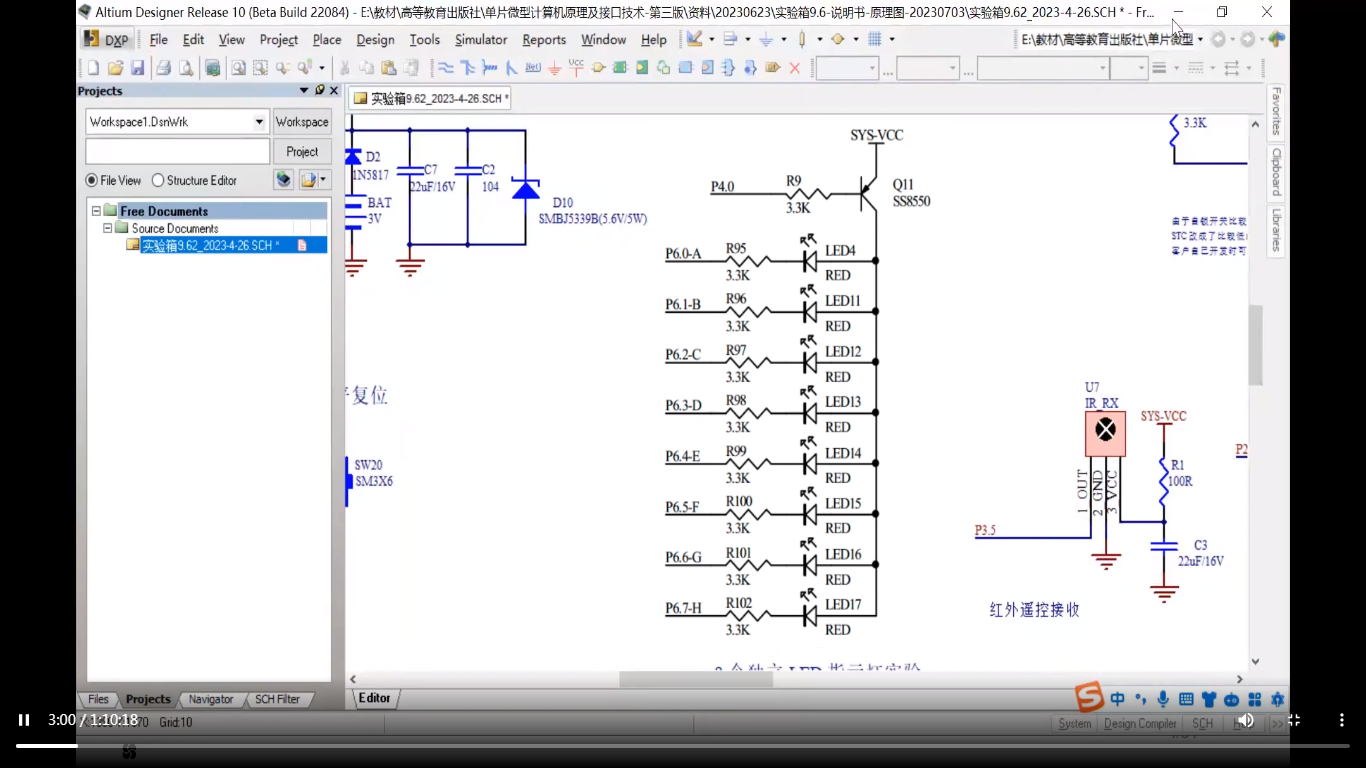Pause the video playback

[x=24, y=720]
